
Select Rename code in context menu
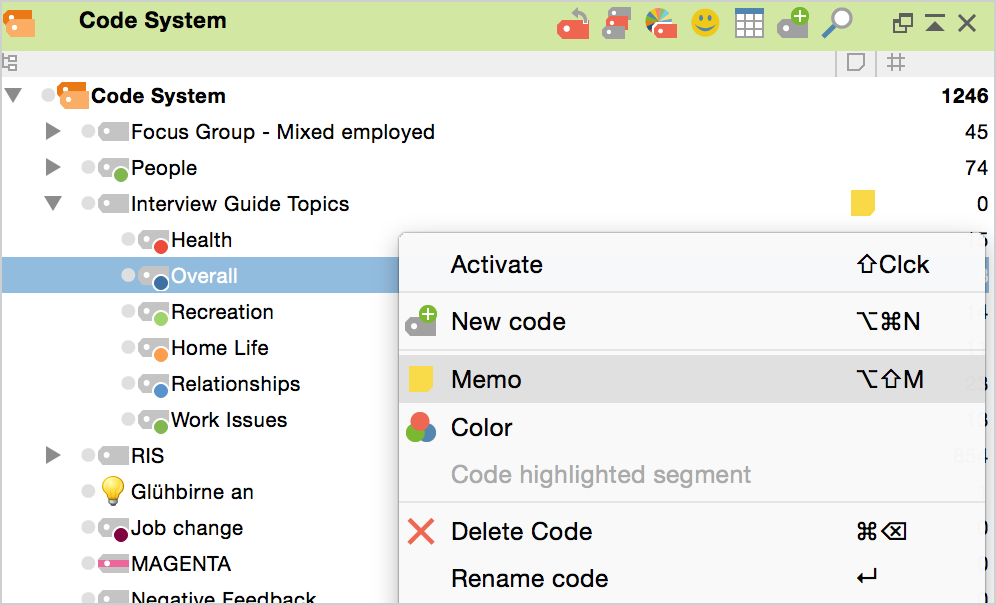529,579
